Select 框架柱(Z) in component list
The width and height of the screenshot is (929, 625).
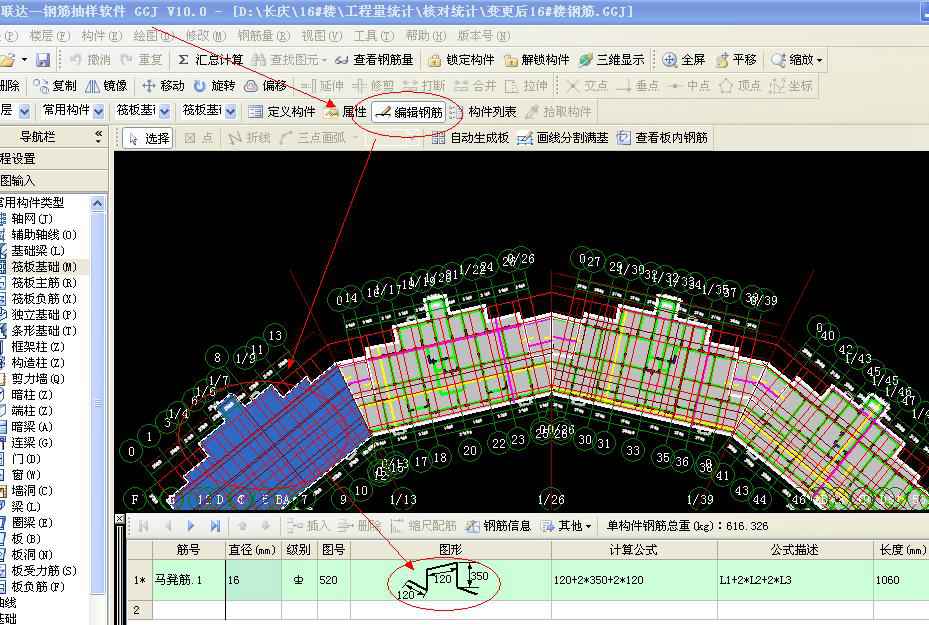pos(38,347)
